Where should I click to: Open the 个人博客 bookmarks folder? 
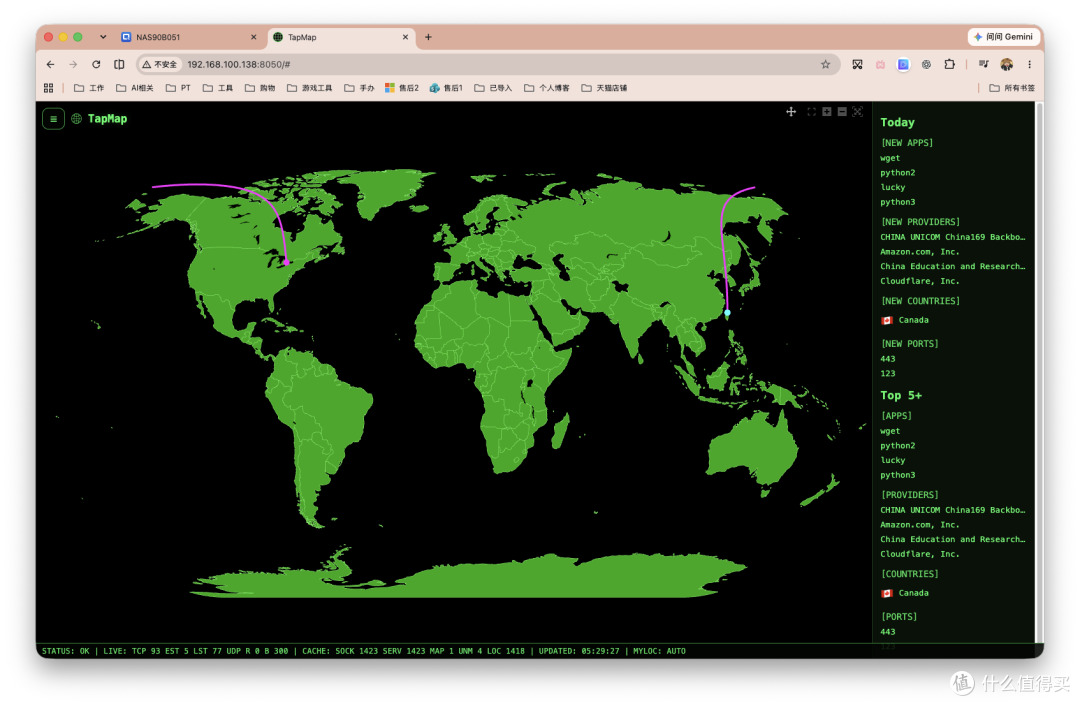click(x=547, y=87)
